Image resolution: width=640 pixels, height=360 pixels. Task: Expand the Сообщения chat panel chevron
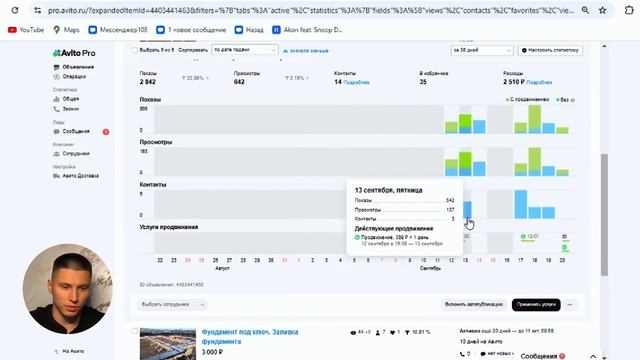[593, 356]
